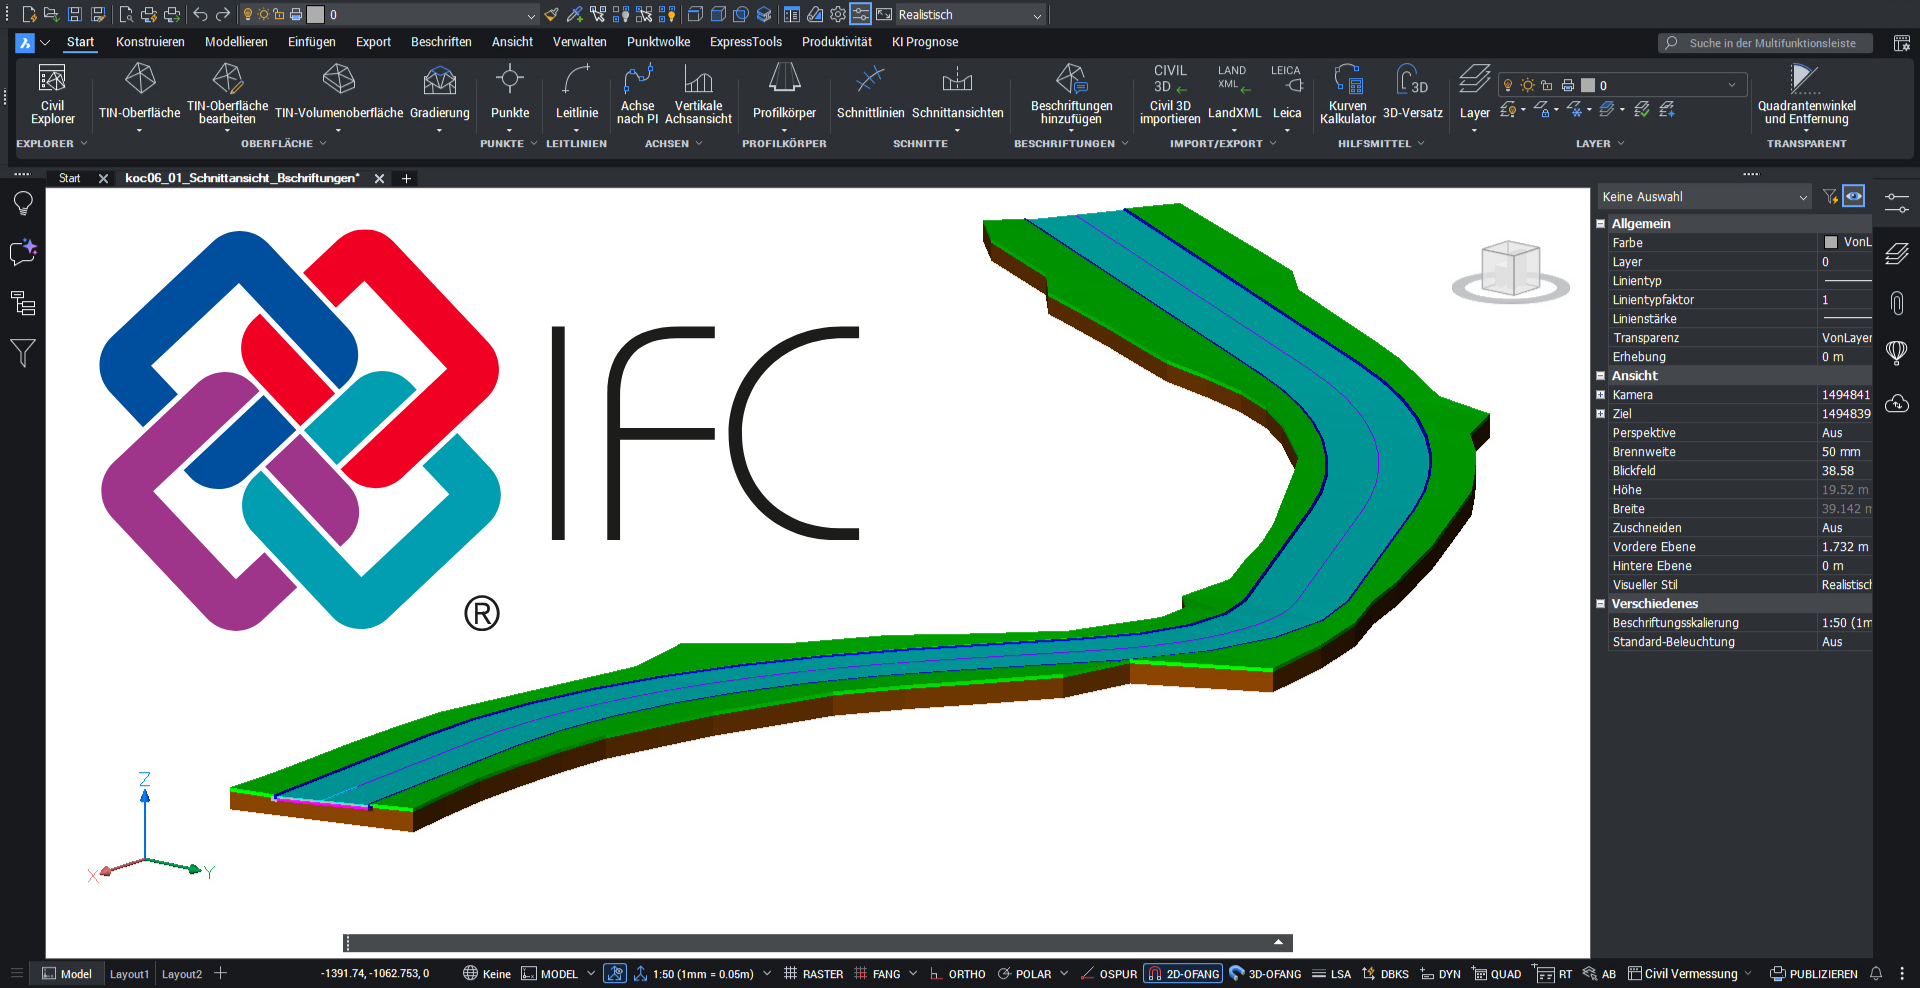
Task: Open the Kurven Kalkulator
Action: [1347, 94]
